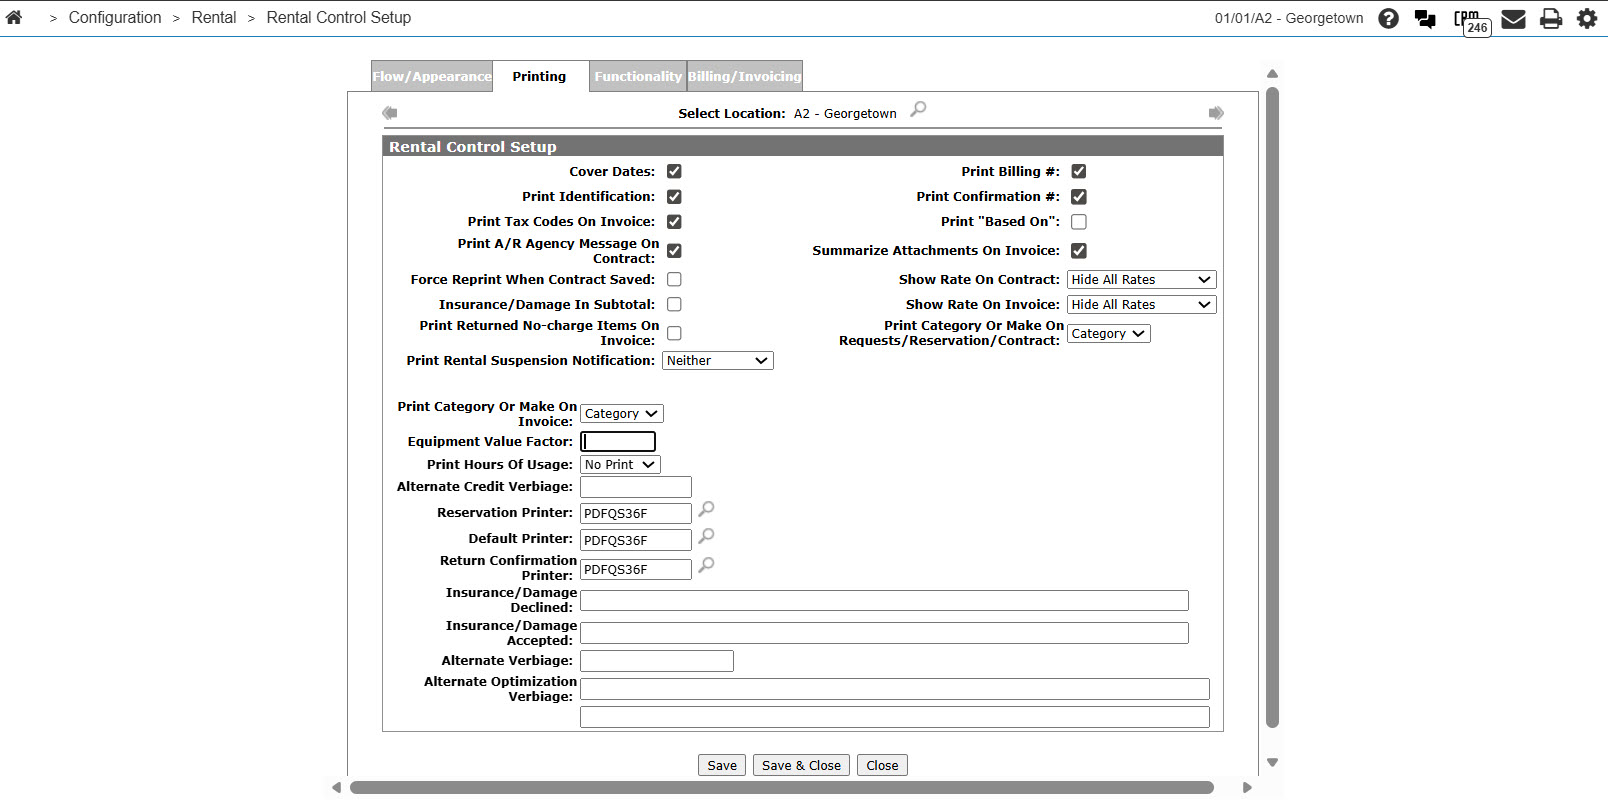Search for a Reservation Printer
This screenshot has width=1608, height=811.
(x=706, y=509)
